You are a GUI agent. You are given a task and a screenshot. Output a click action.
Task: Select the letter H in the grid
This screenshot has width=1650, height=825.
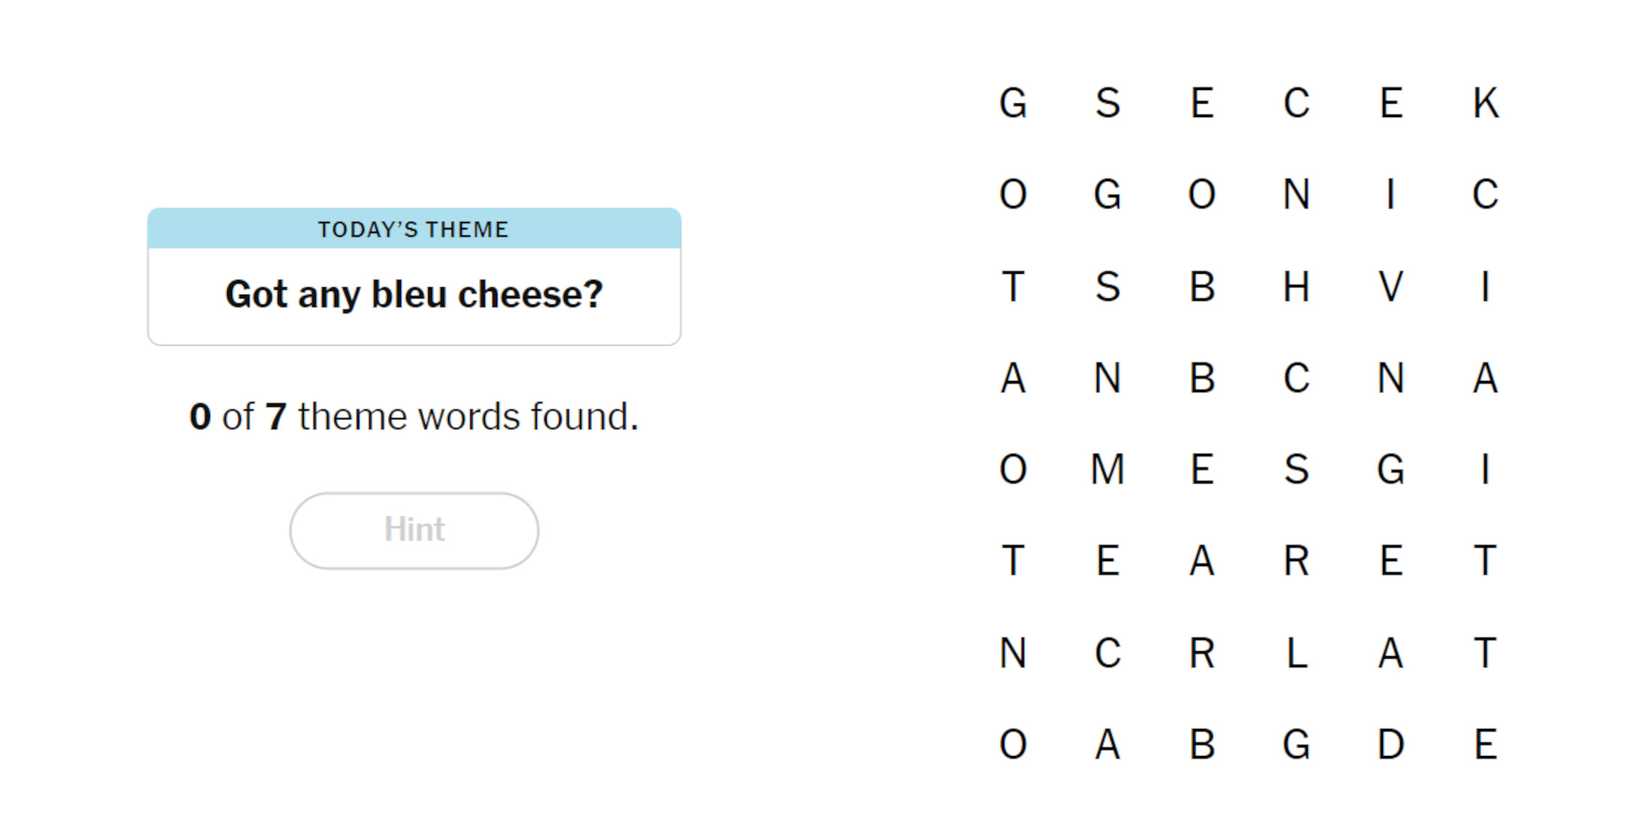1296,287
